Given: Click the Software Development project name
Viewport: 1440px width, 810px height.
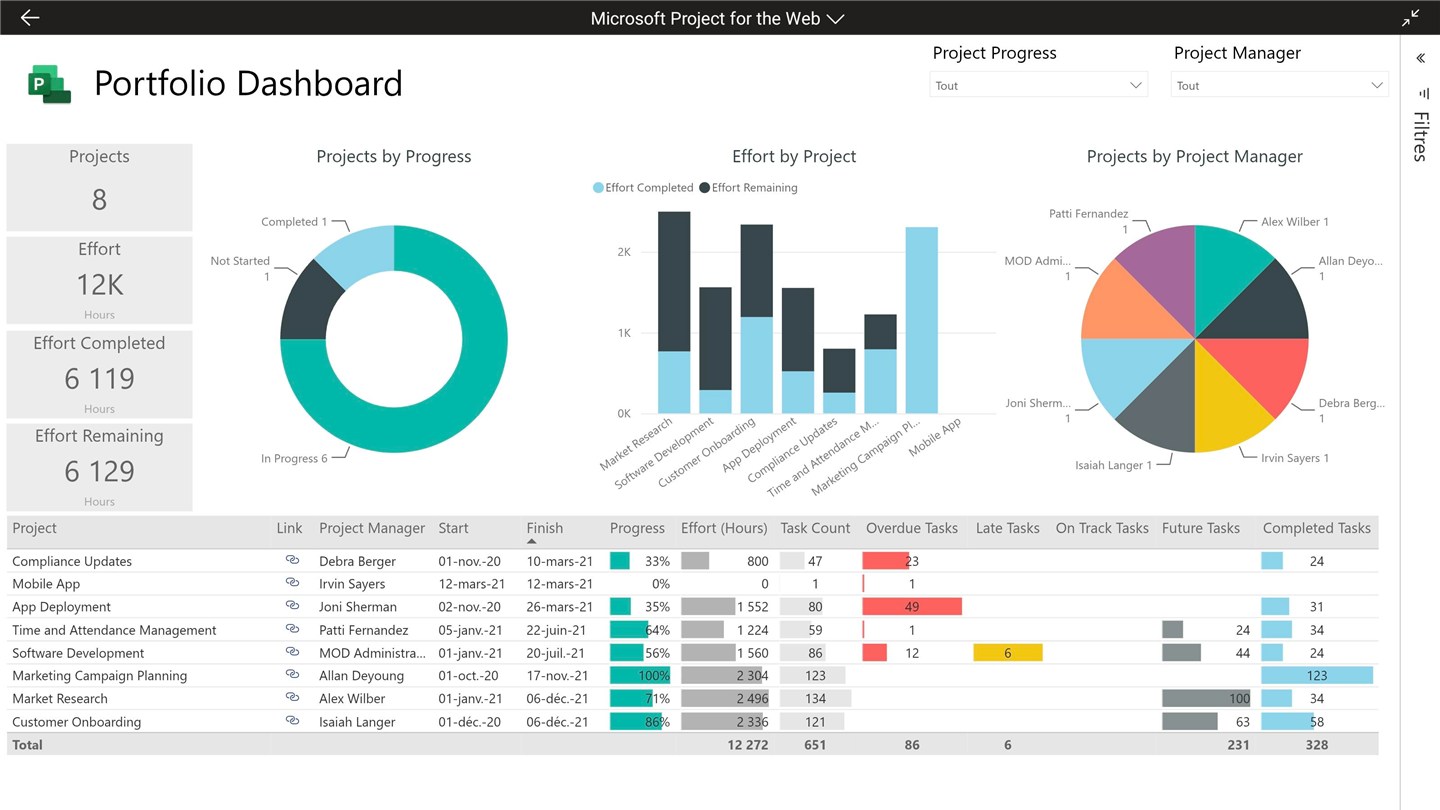Looking at the screenshot, I should 78,653.
